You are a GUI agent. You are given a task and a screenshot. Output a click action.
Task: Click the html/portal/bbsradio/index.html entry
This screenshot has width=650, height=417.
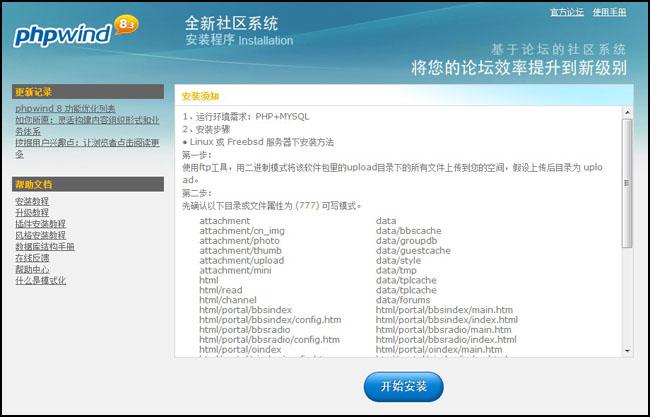[446, 339]
